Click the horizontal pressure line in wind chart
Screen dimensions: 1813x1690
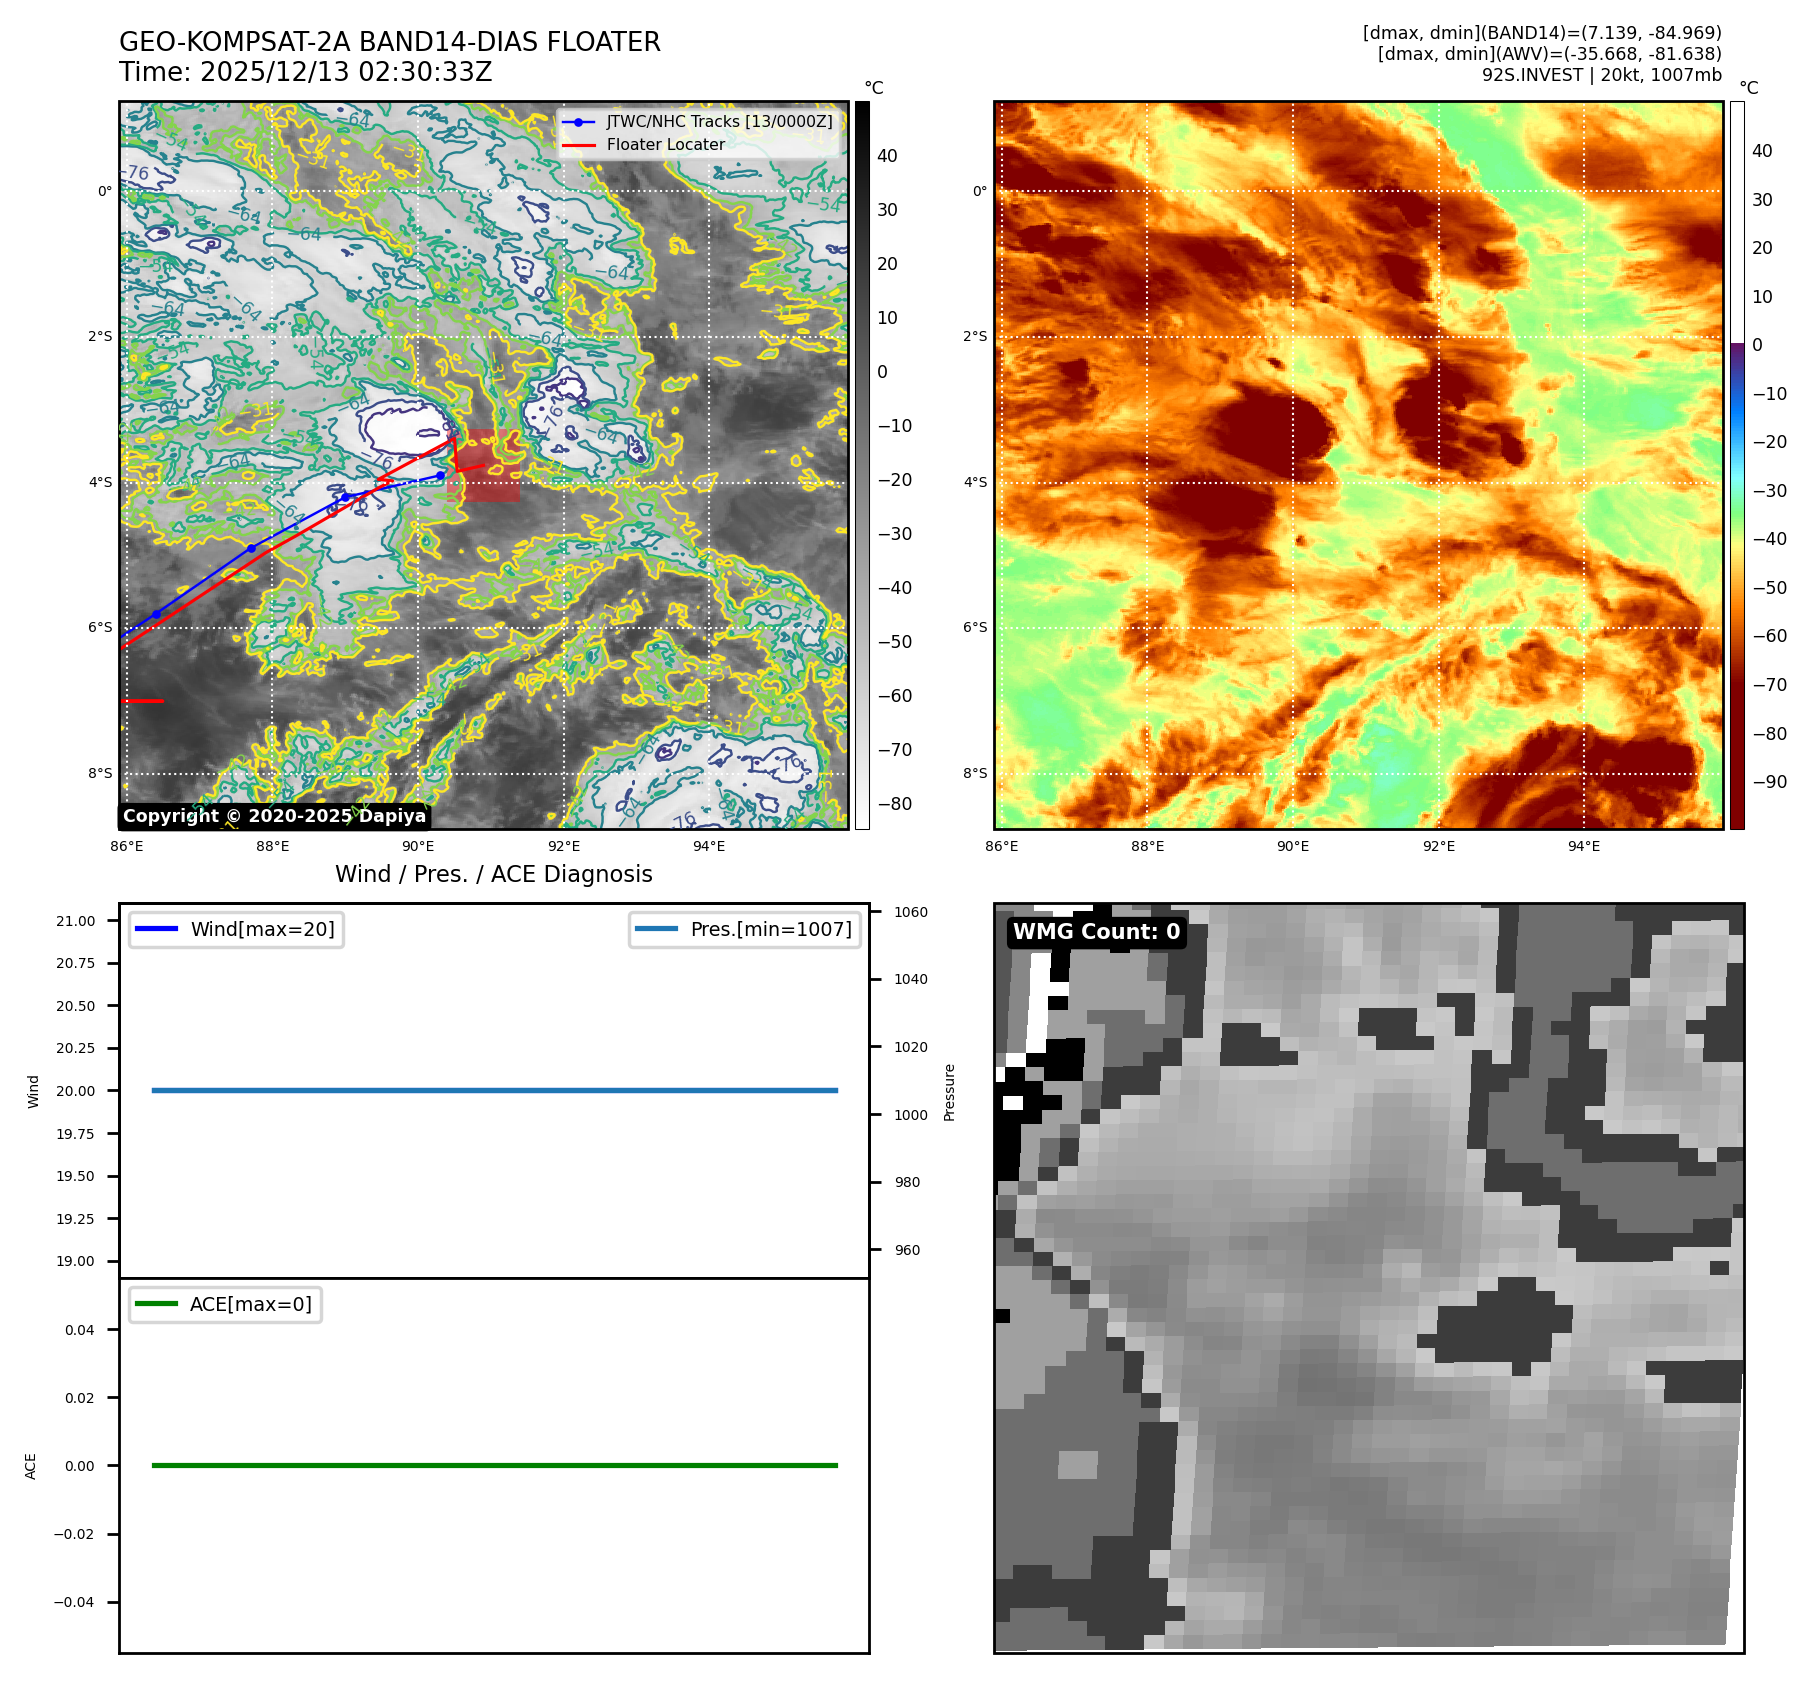pos(494,1090)
